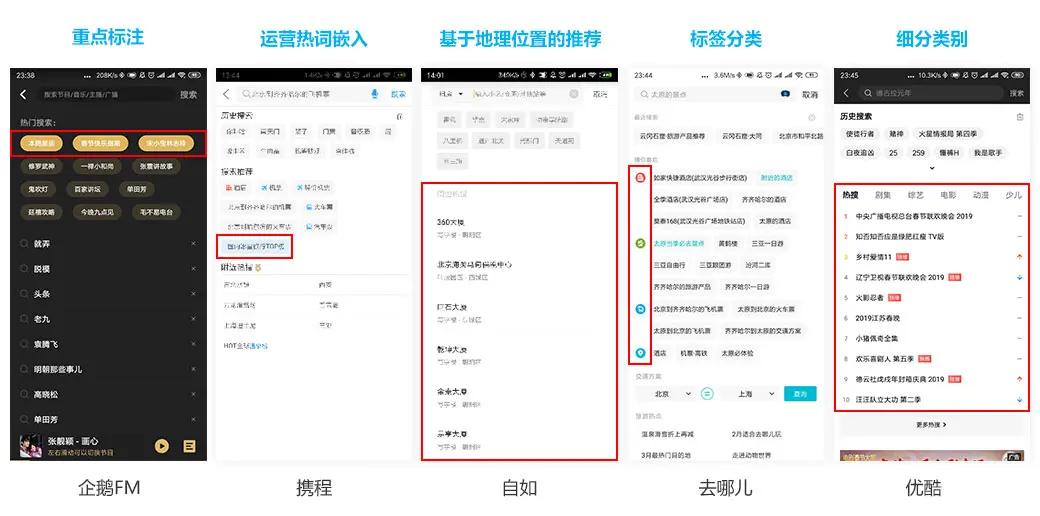Tap the 白夜追凶 history tag in 优酷
This screenshot has height=516, width=1040.
(860, 153)
